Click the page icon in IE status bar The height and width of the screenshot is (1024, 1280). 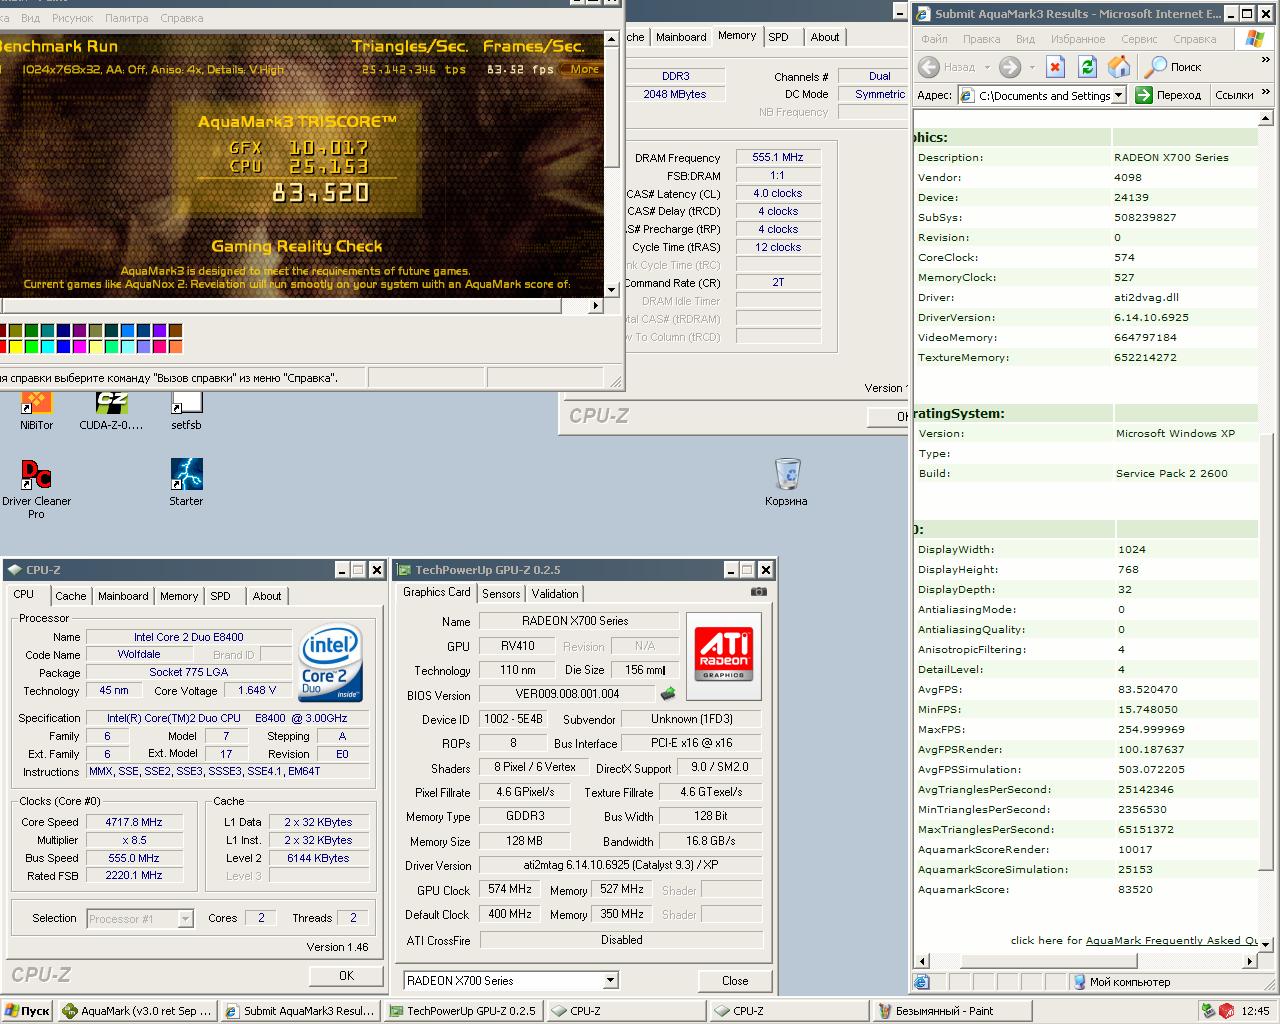tap(922, 982)
